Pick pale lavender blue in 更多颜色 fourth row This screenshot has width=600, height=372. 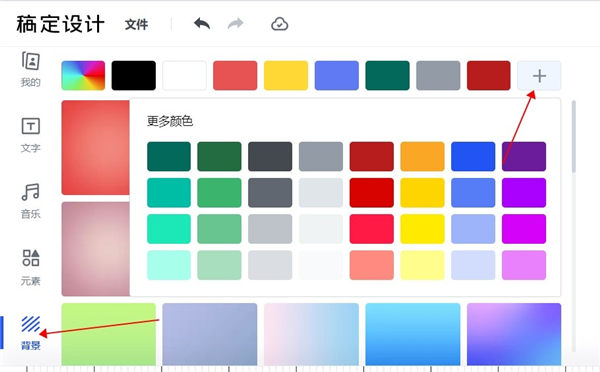click(473, 265)
